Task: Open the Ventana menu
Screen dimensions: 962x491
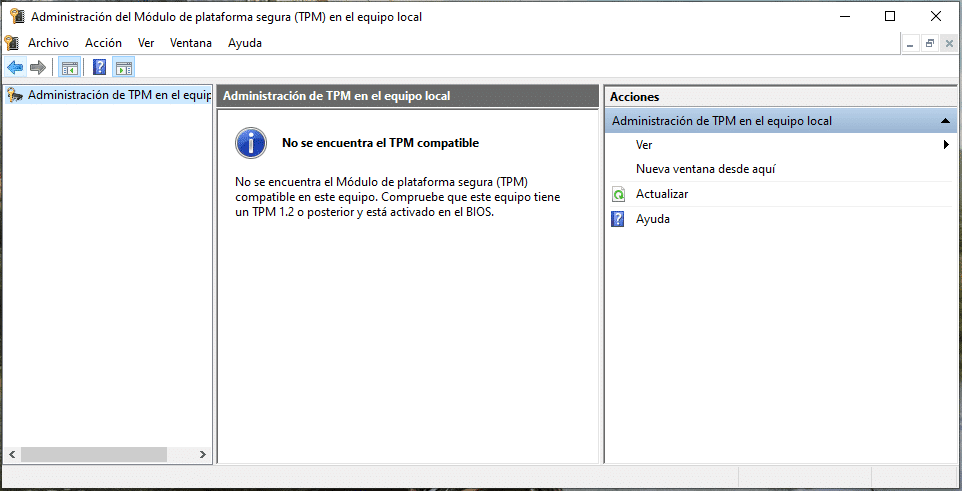Action: click(191, 43)
